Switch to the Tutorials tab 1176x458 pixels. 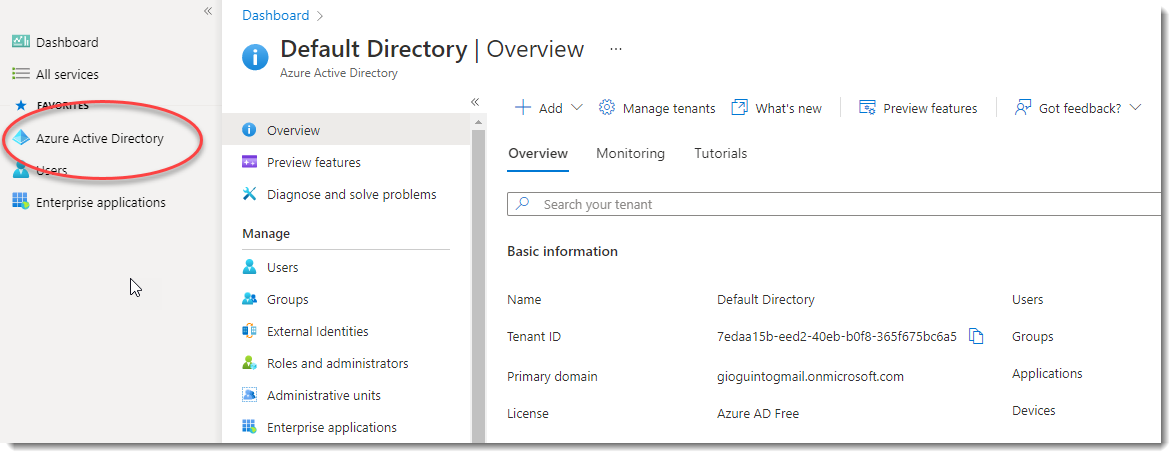(720, 153)
